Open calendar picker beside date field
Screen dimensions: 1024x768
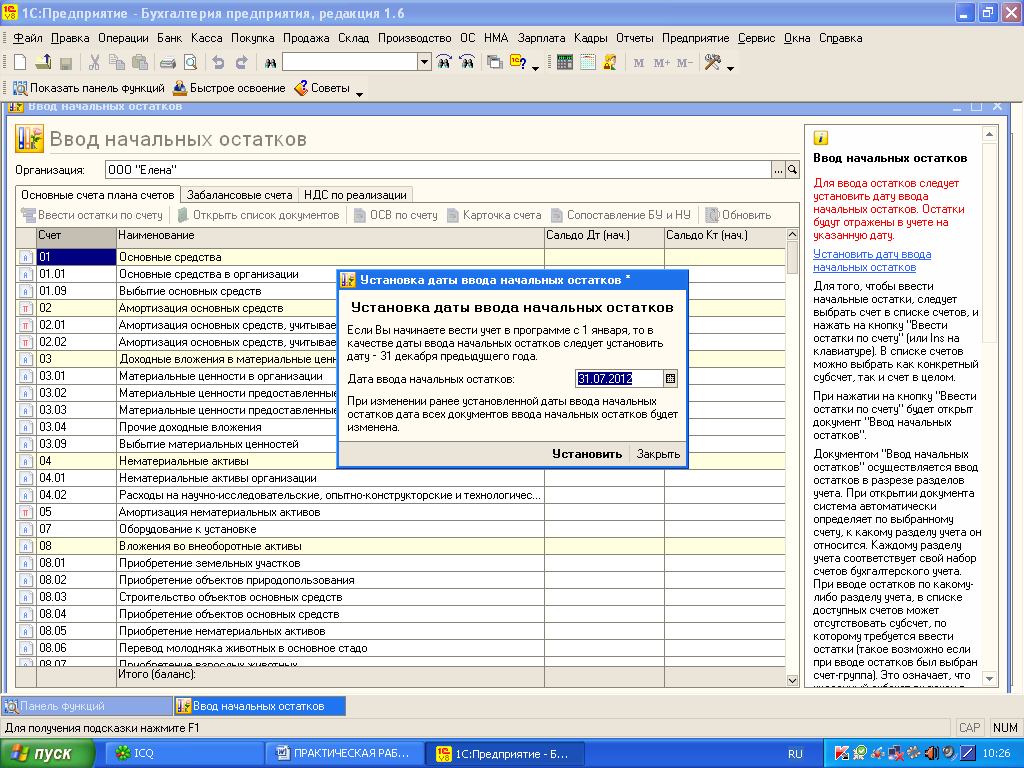coord(670,379)
